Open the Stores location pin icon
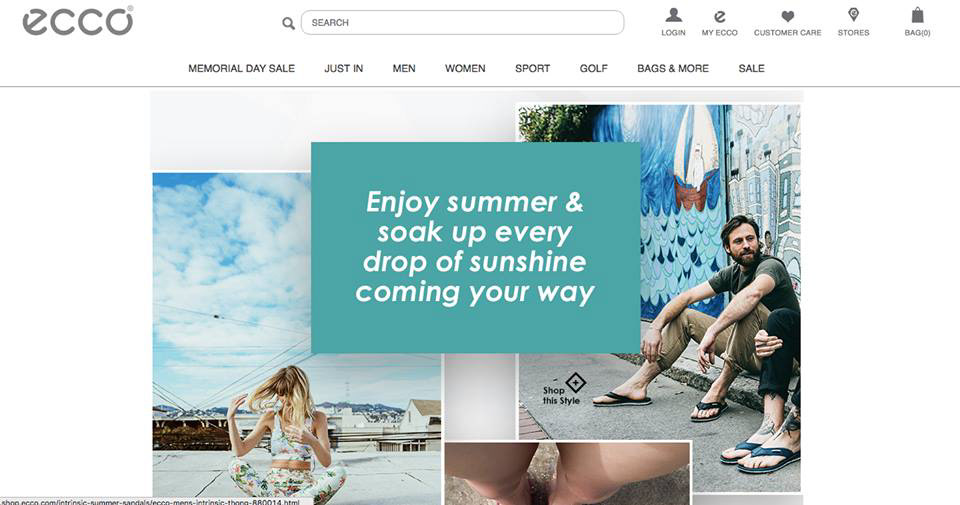The image size is (960, 505). tap(853, 14)
